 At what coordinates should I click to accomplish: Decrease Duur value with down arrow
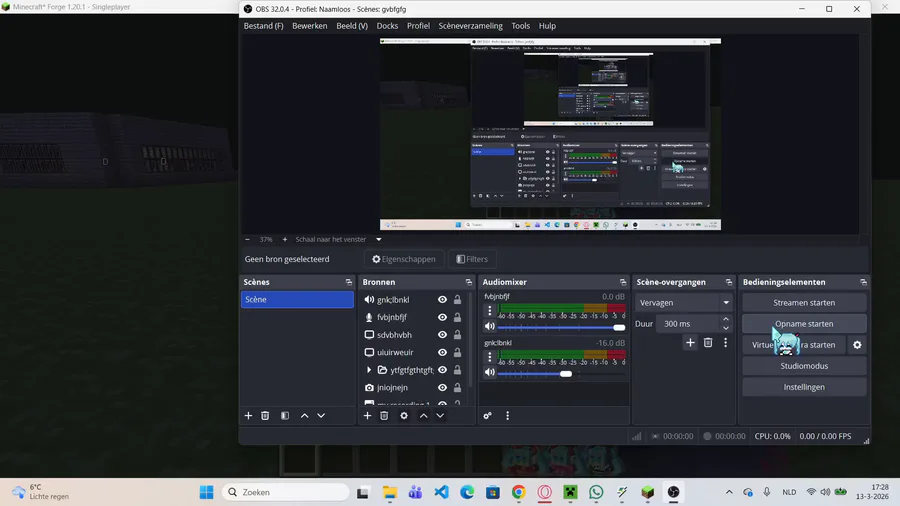point(726,328)
